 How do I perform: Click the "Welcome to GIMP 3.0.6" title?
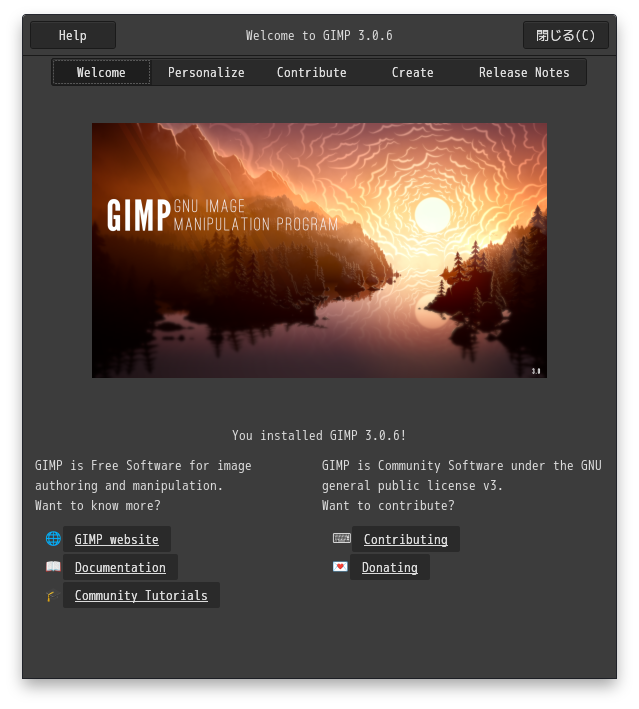click(319, 35)
